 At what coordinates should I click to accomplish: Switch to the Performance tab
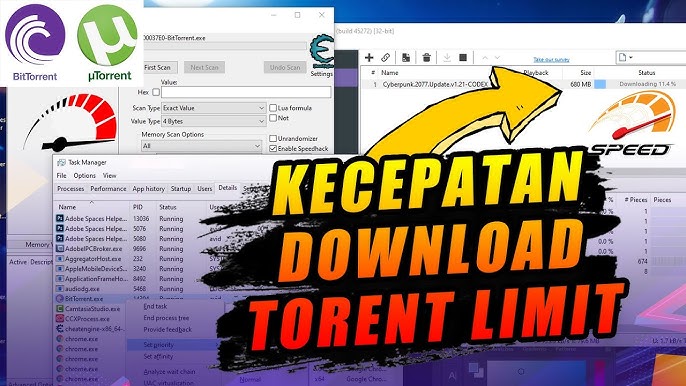(108, 189)
